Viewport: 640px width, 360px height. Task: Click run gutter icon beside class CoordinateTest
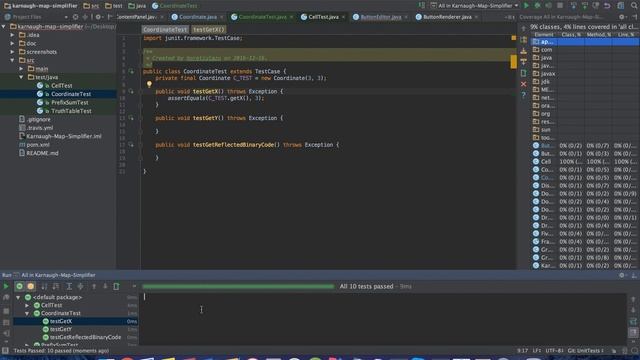pyautogui.click(x=131, y=71)
